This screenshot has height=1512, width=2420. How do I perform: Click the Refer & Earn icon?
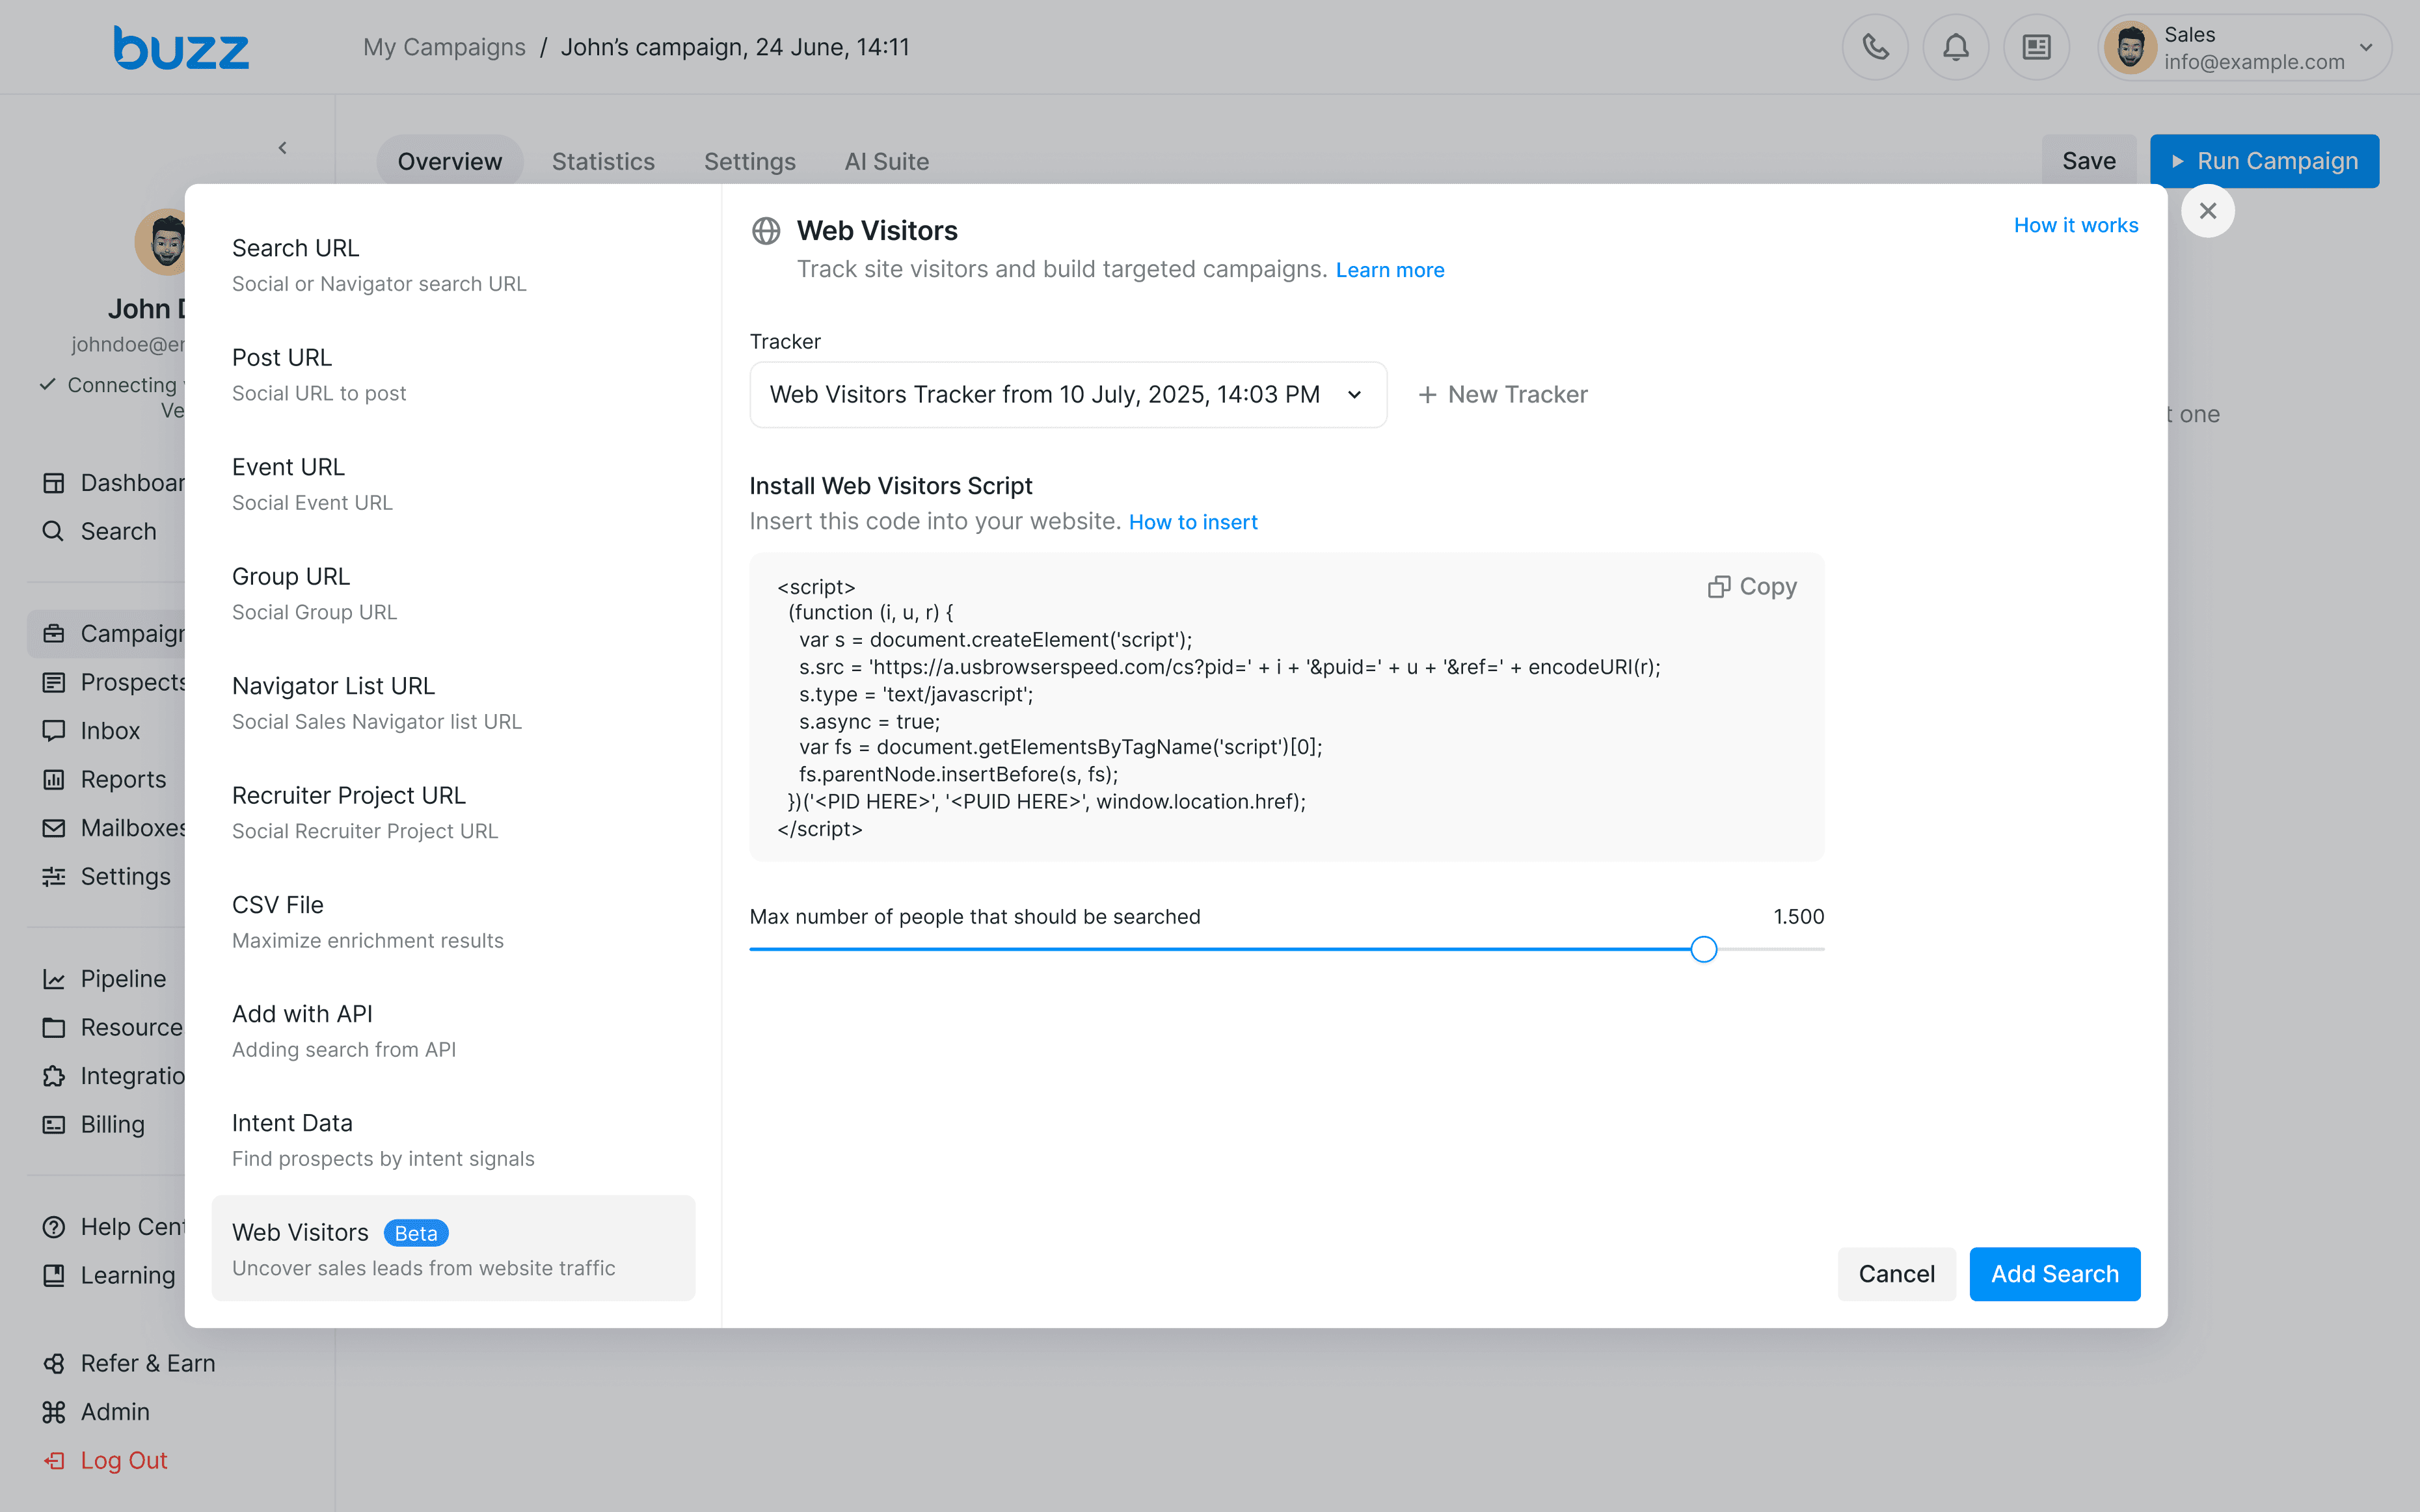(x=54, y=1363)
